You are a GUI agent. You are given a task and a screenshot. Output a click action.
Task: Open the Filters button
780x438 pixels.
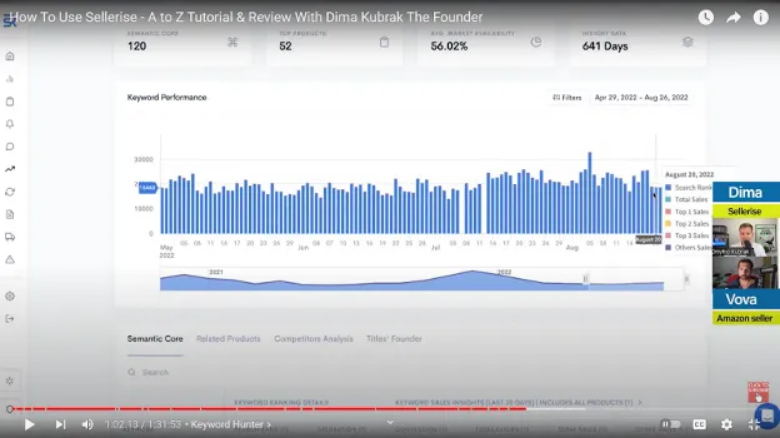(x=567, y=98)
